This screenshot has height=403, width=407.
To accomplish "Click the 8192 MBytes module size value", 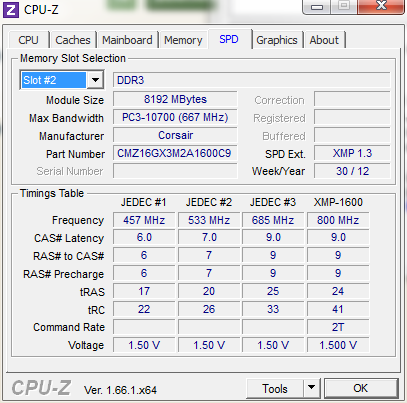I will (175, 99).
